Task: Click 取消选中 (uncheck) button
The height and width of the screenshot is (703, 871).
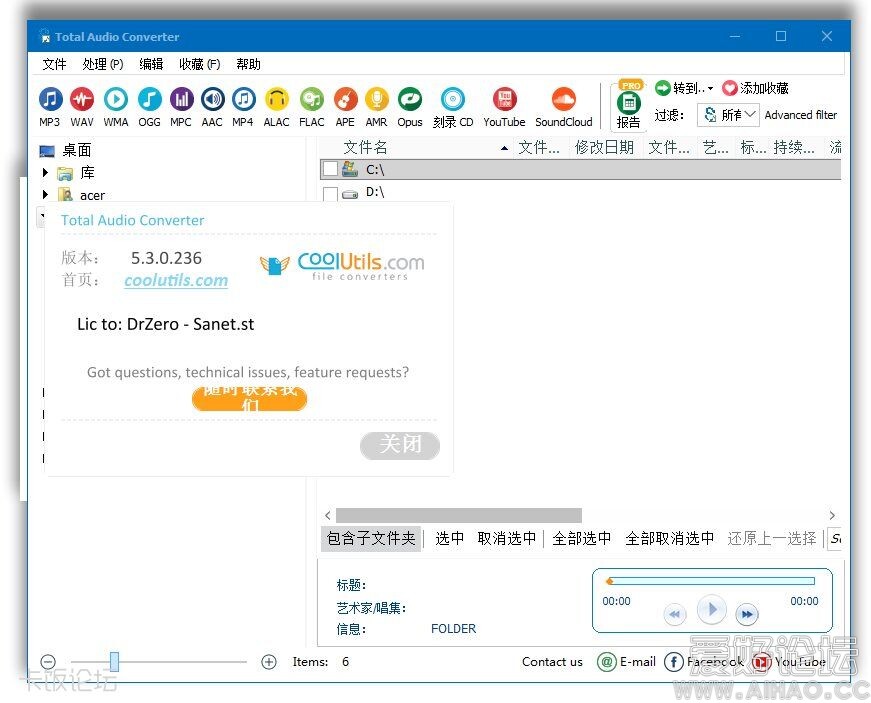Action: point(507,538)
